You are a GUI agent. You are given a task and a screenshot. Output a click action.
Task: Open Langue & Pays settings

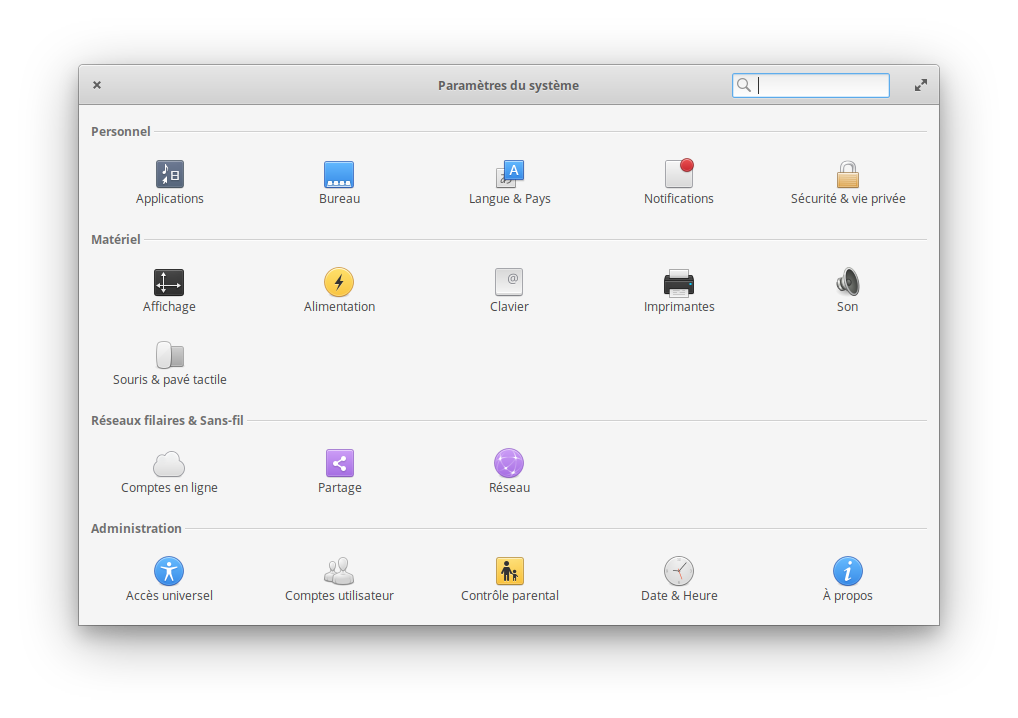[x=510, y=183]
